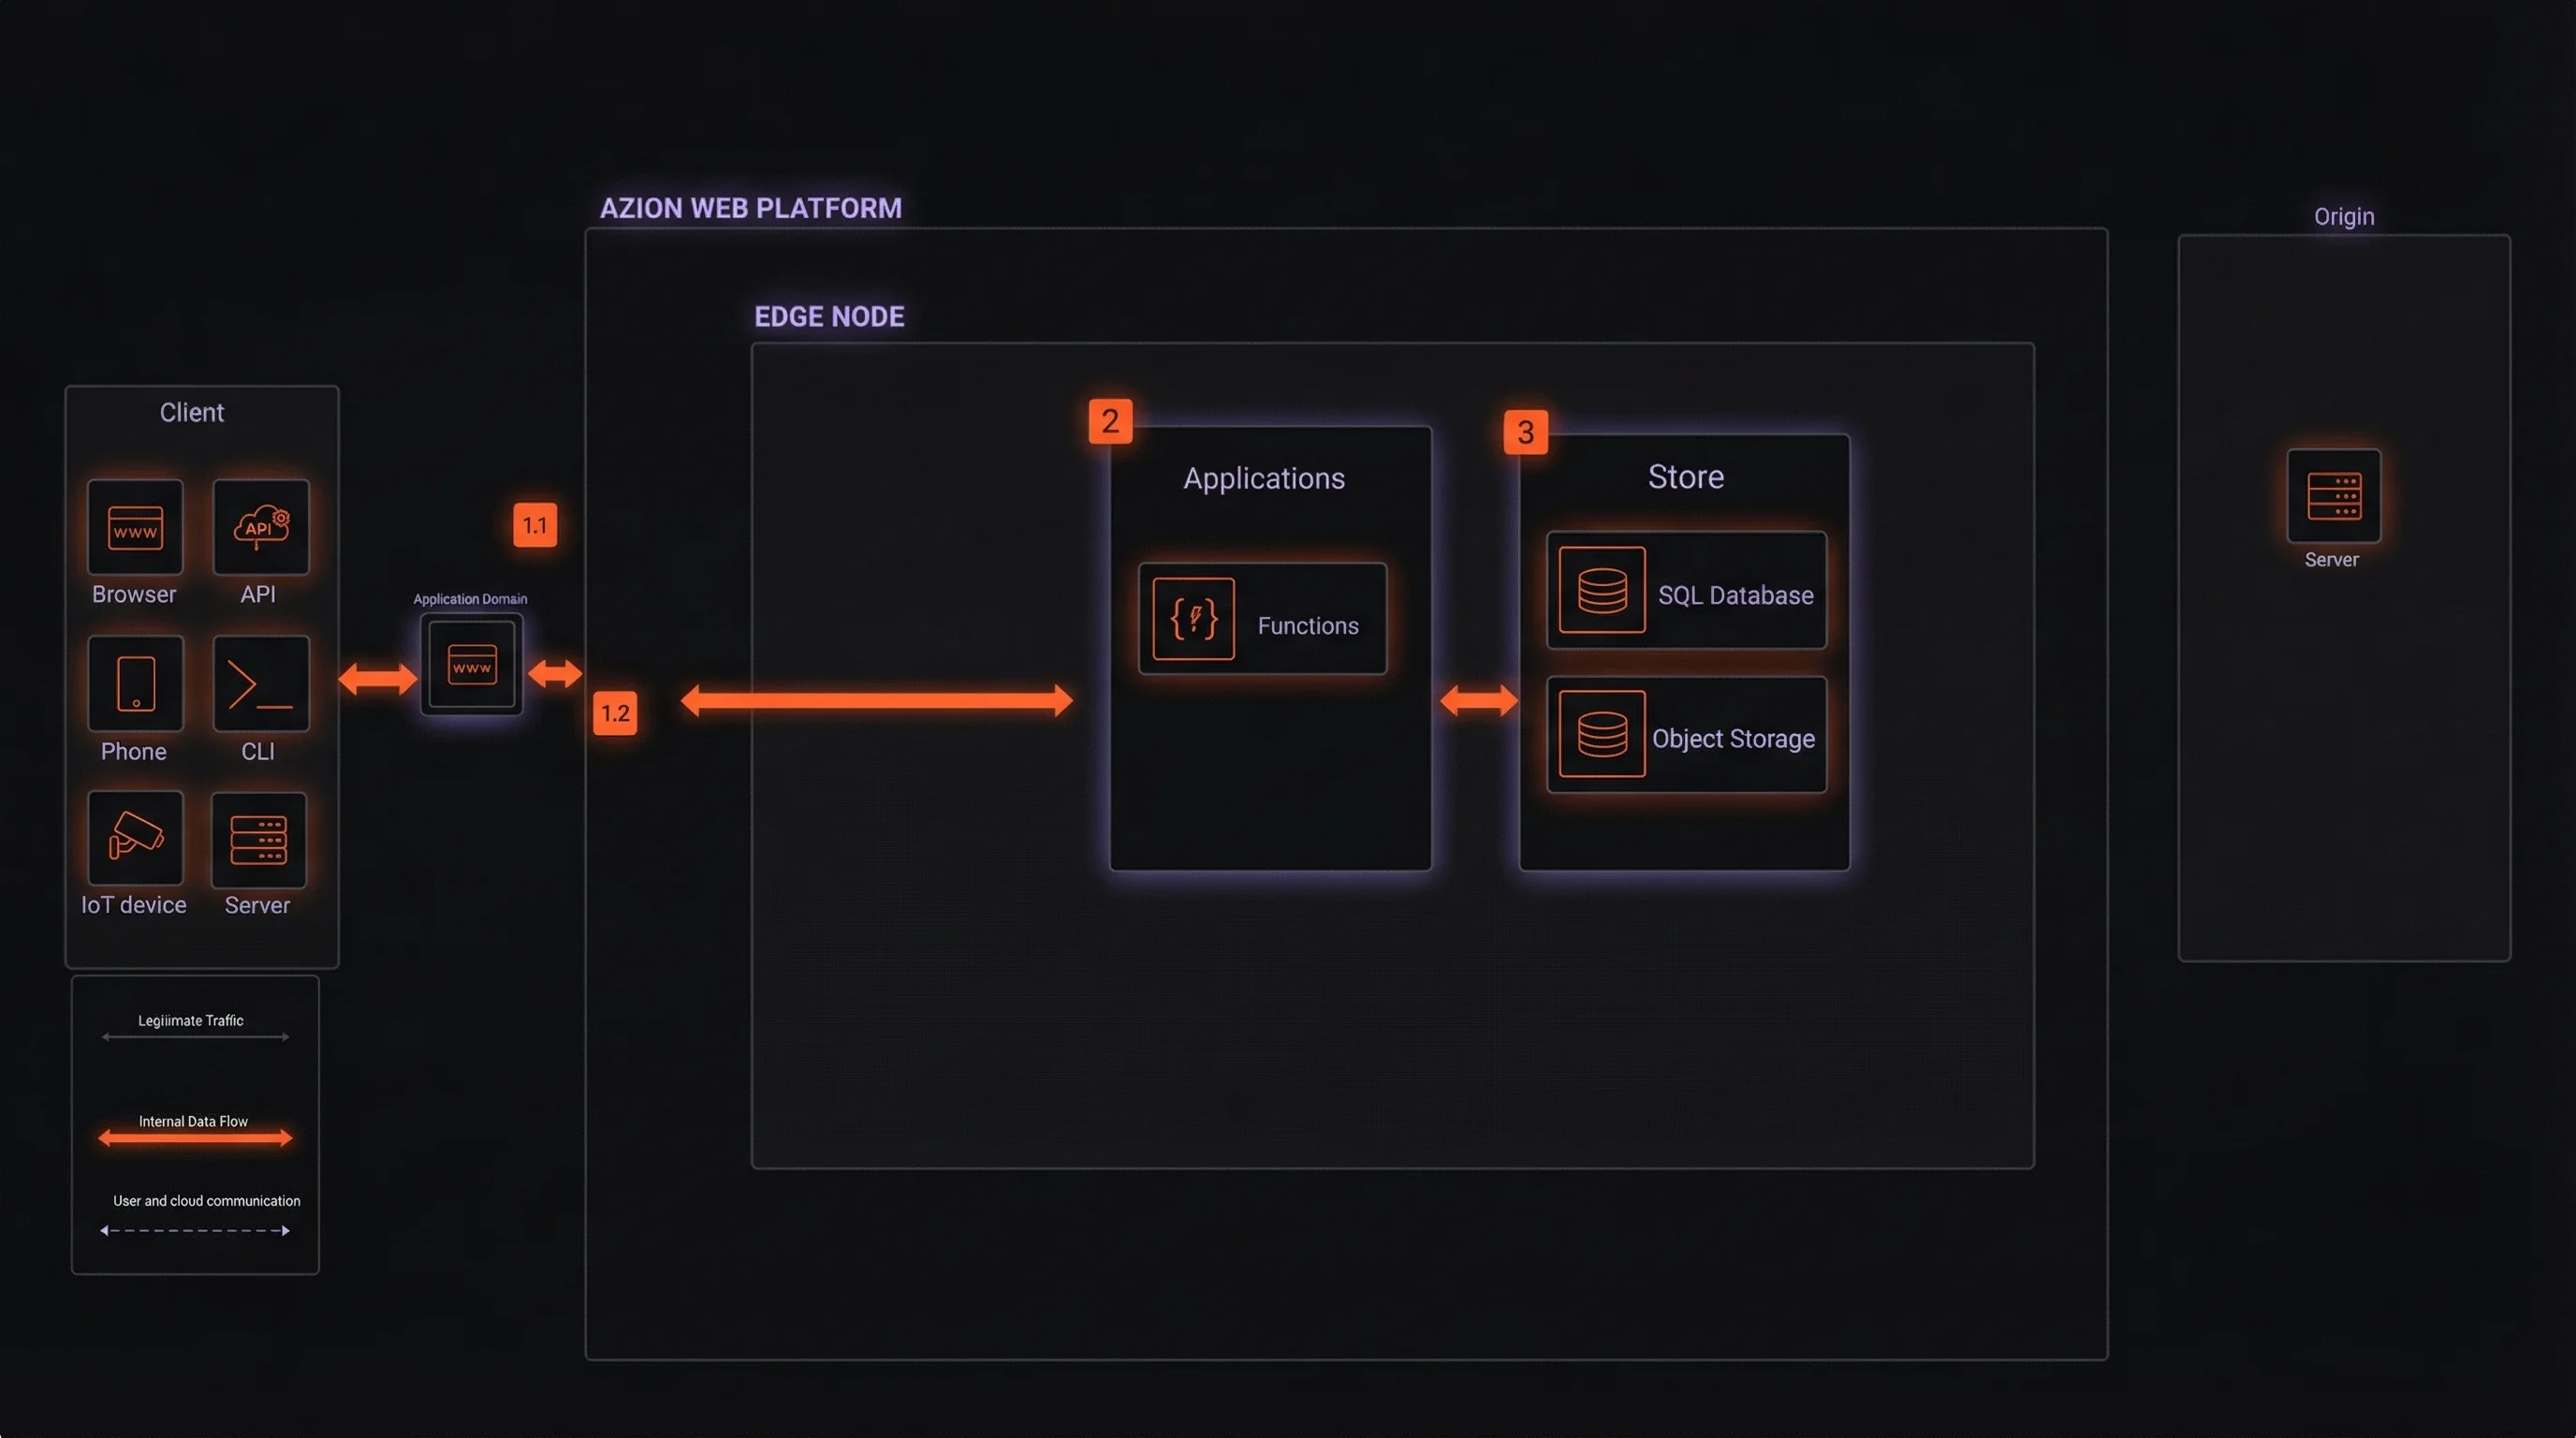Click the "IoT device" label

[133, 905]
